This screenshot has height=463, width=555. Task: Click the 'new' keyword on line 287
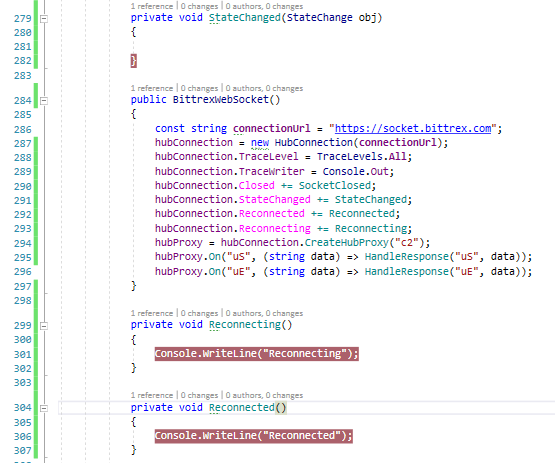260,142
